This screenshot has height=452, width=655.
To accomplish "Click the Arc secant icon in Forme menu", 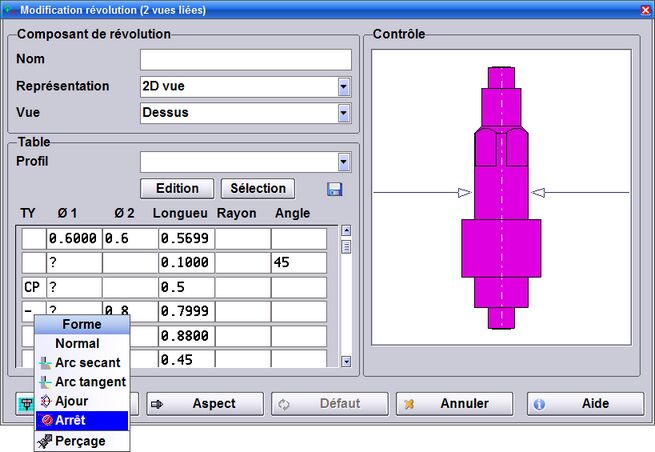I will click(x=45, y=363).
